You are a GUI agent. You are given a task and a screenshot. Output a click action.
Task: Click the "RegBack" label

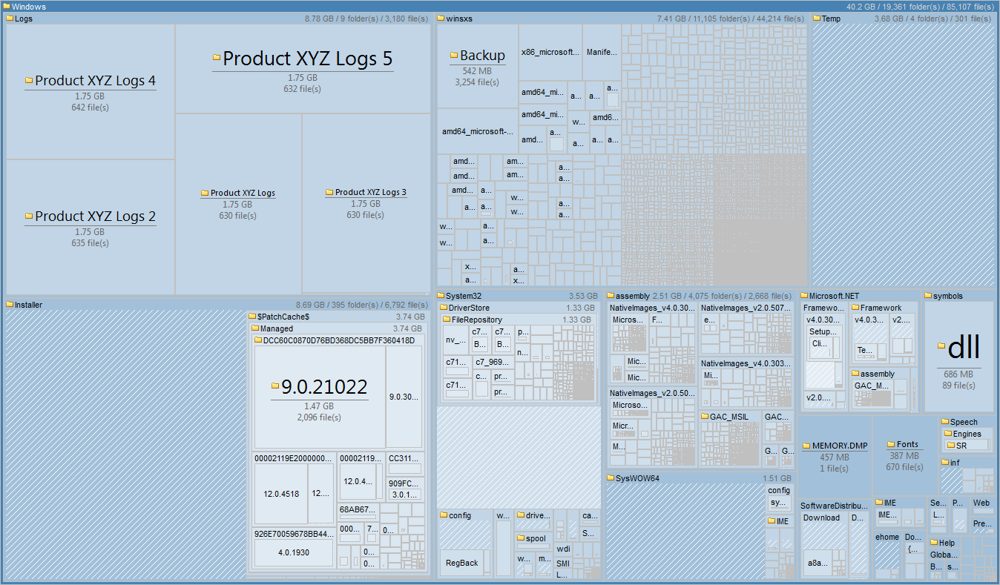[462, 563]
